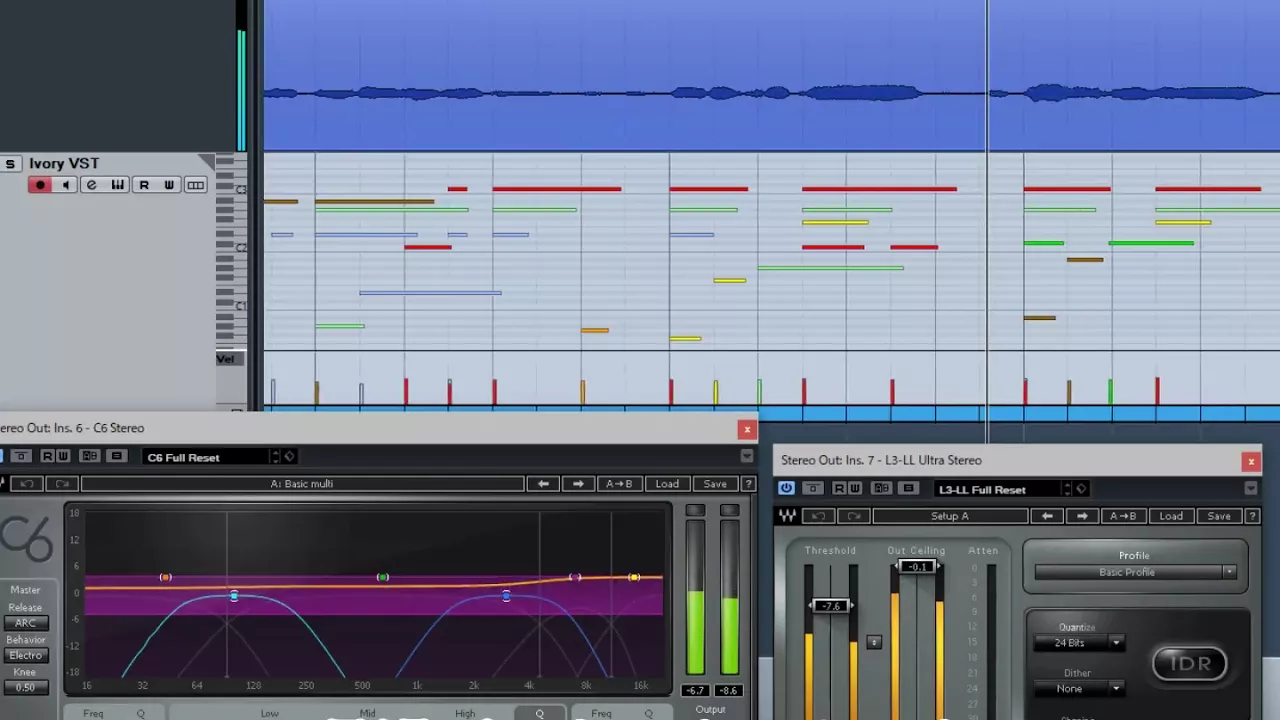Toggle record enable on Ivory VST track
The image size is (1280, 720).
(x=40, y=185)
